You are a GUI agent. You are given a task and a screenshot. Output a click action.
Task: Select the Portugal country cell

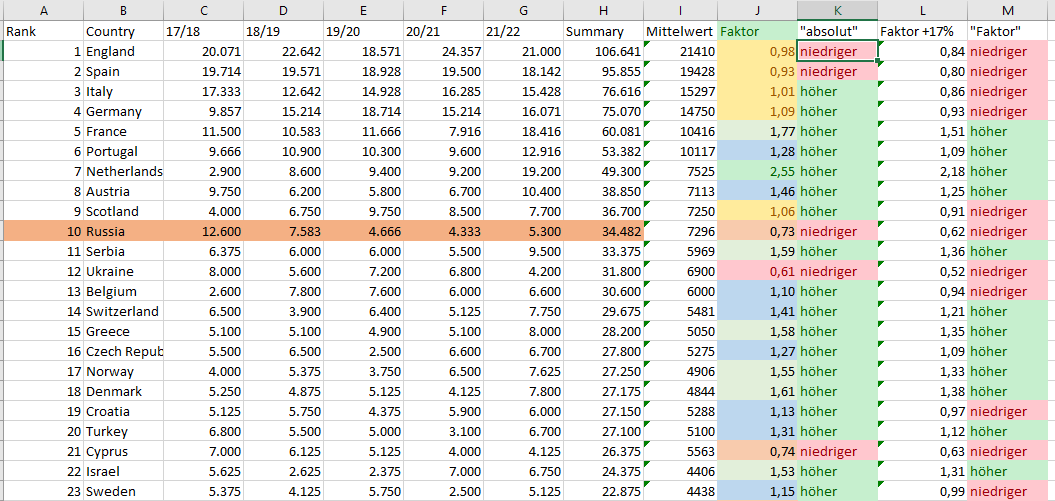pos(124,151)
